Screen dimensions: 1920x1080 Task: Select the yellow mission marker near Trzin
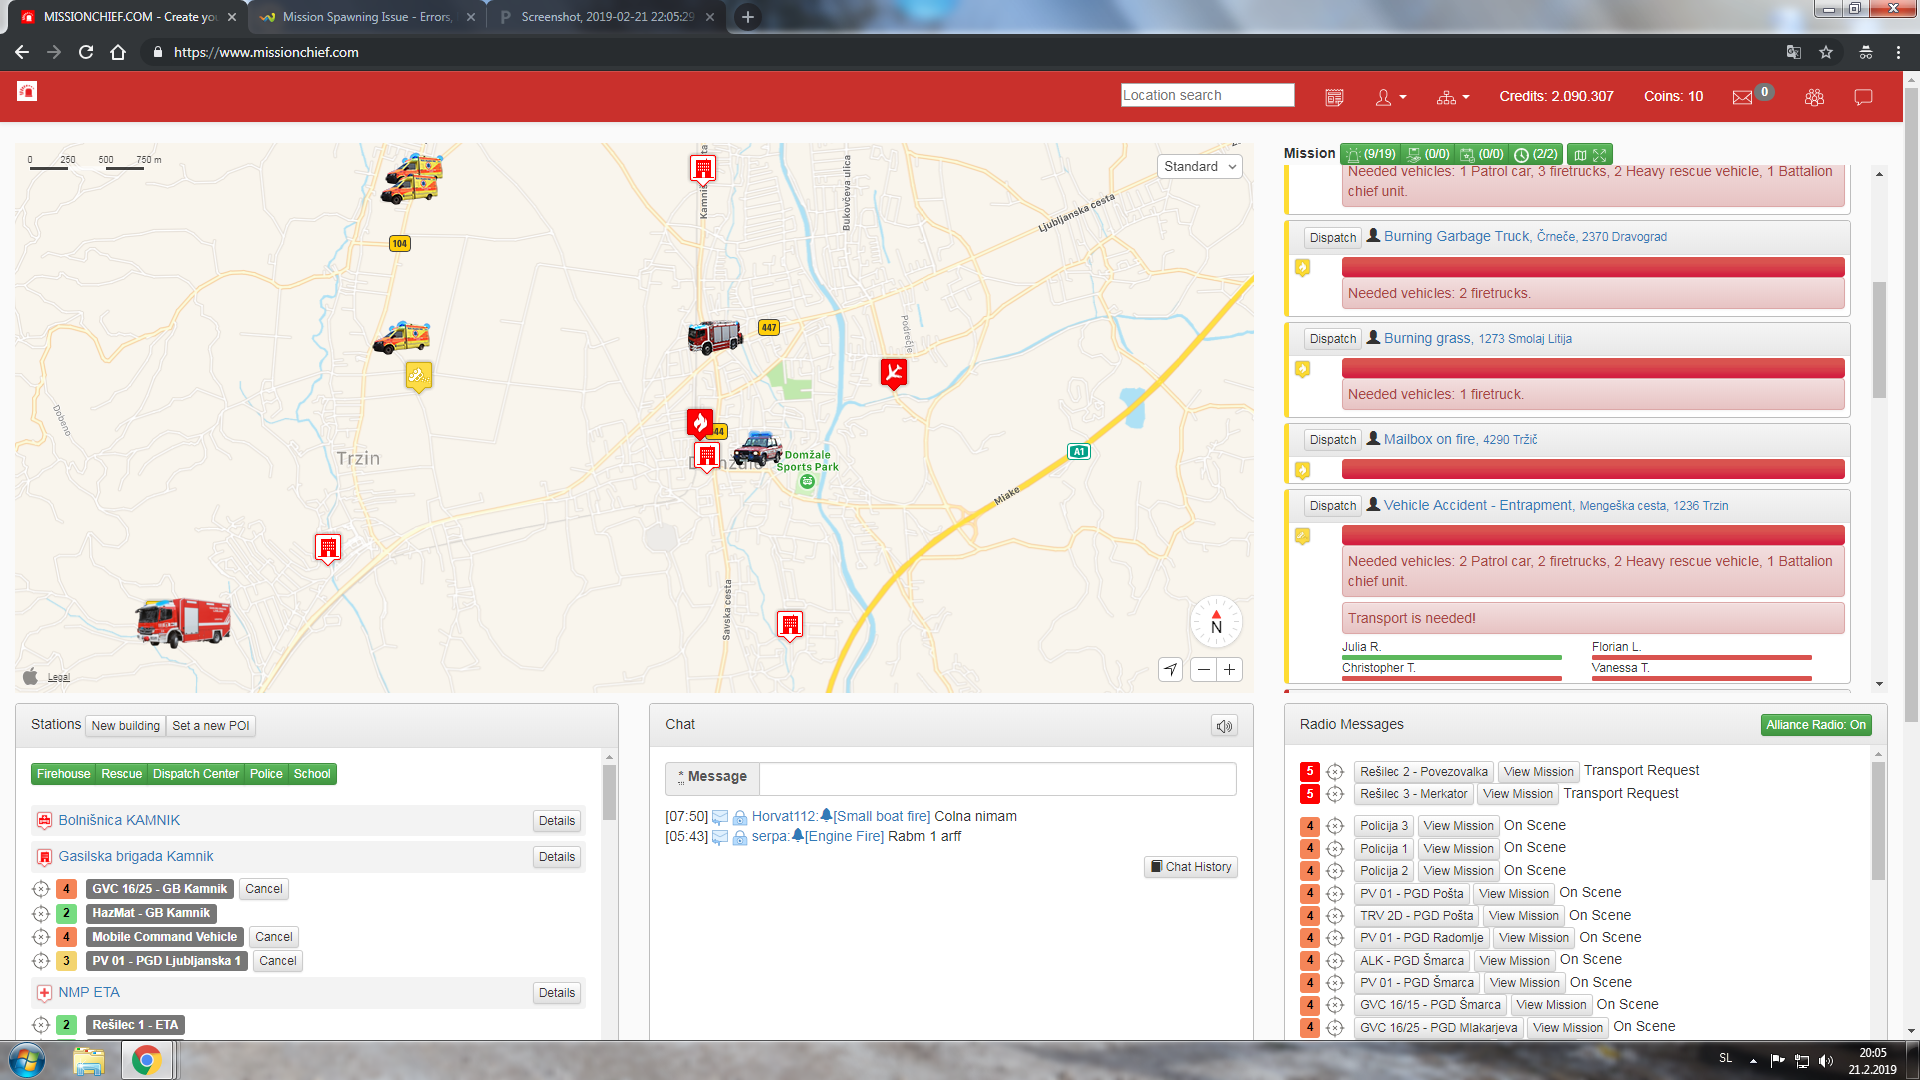coord(419,377)
